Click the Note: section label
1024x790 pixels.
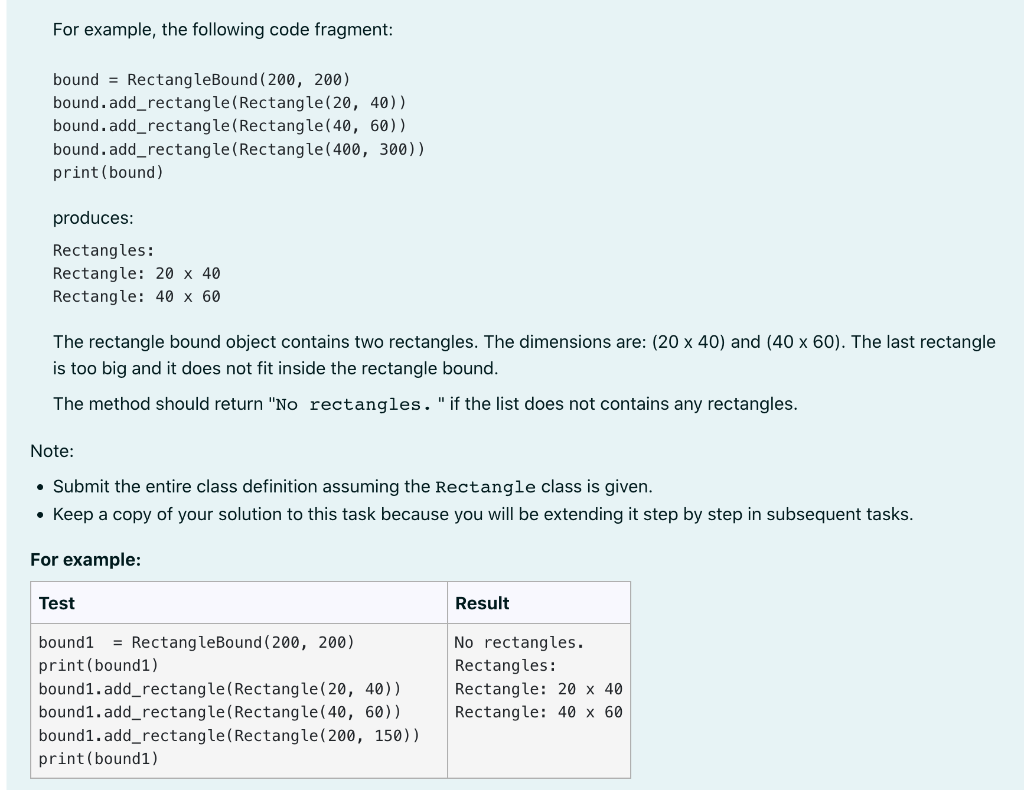44,451
